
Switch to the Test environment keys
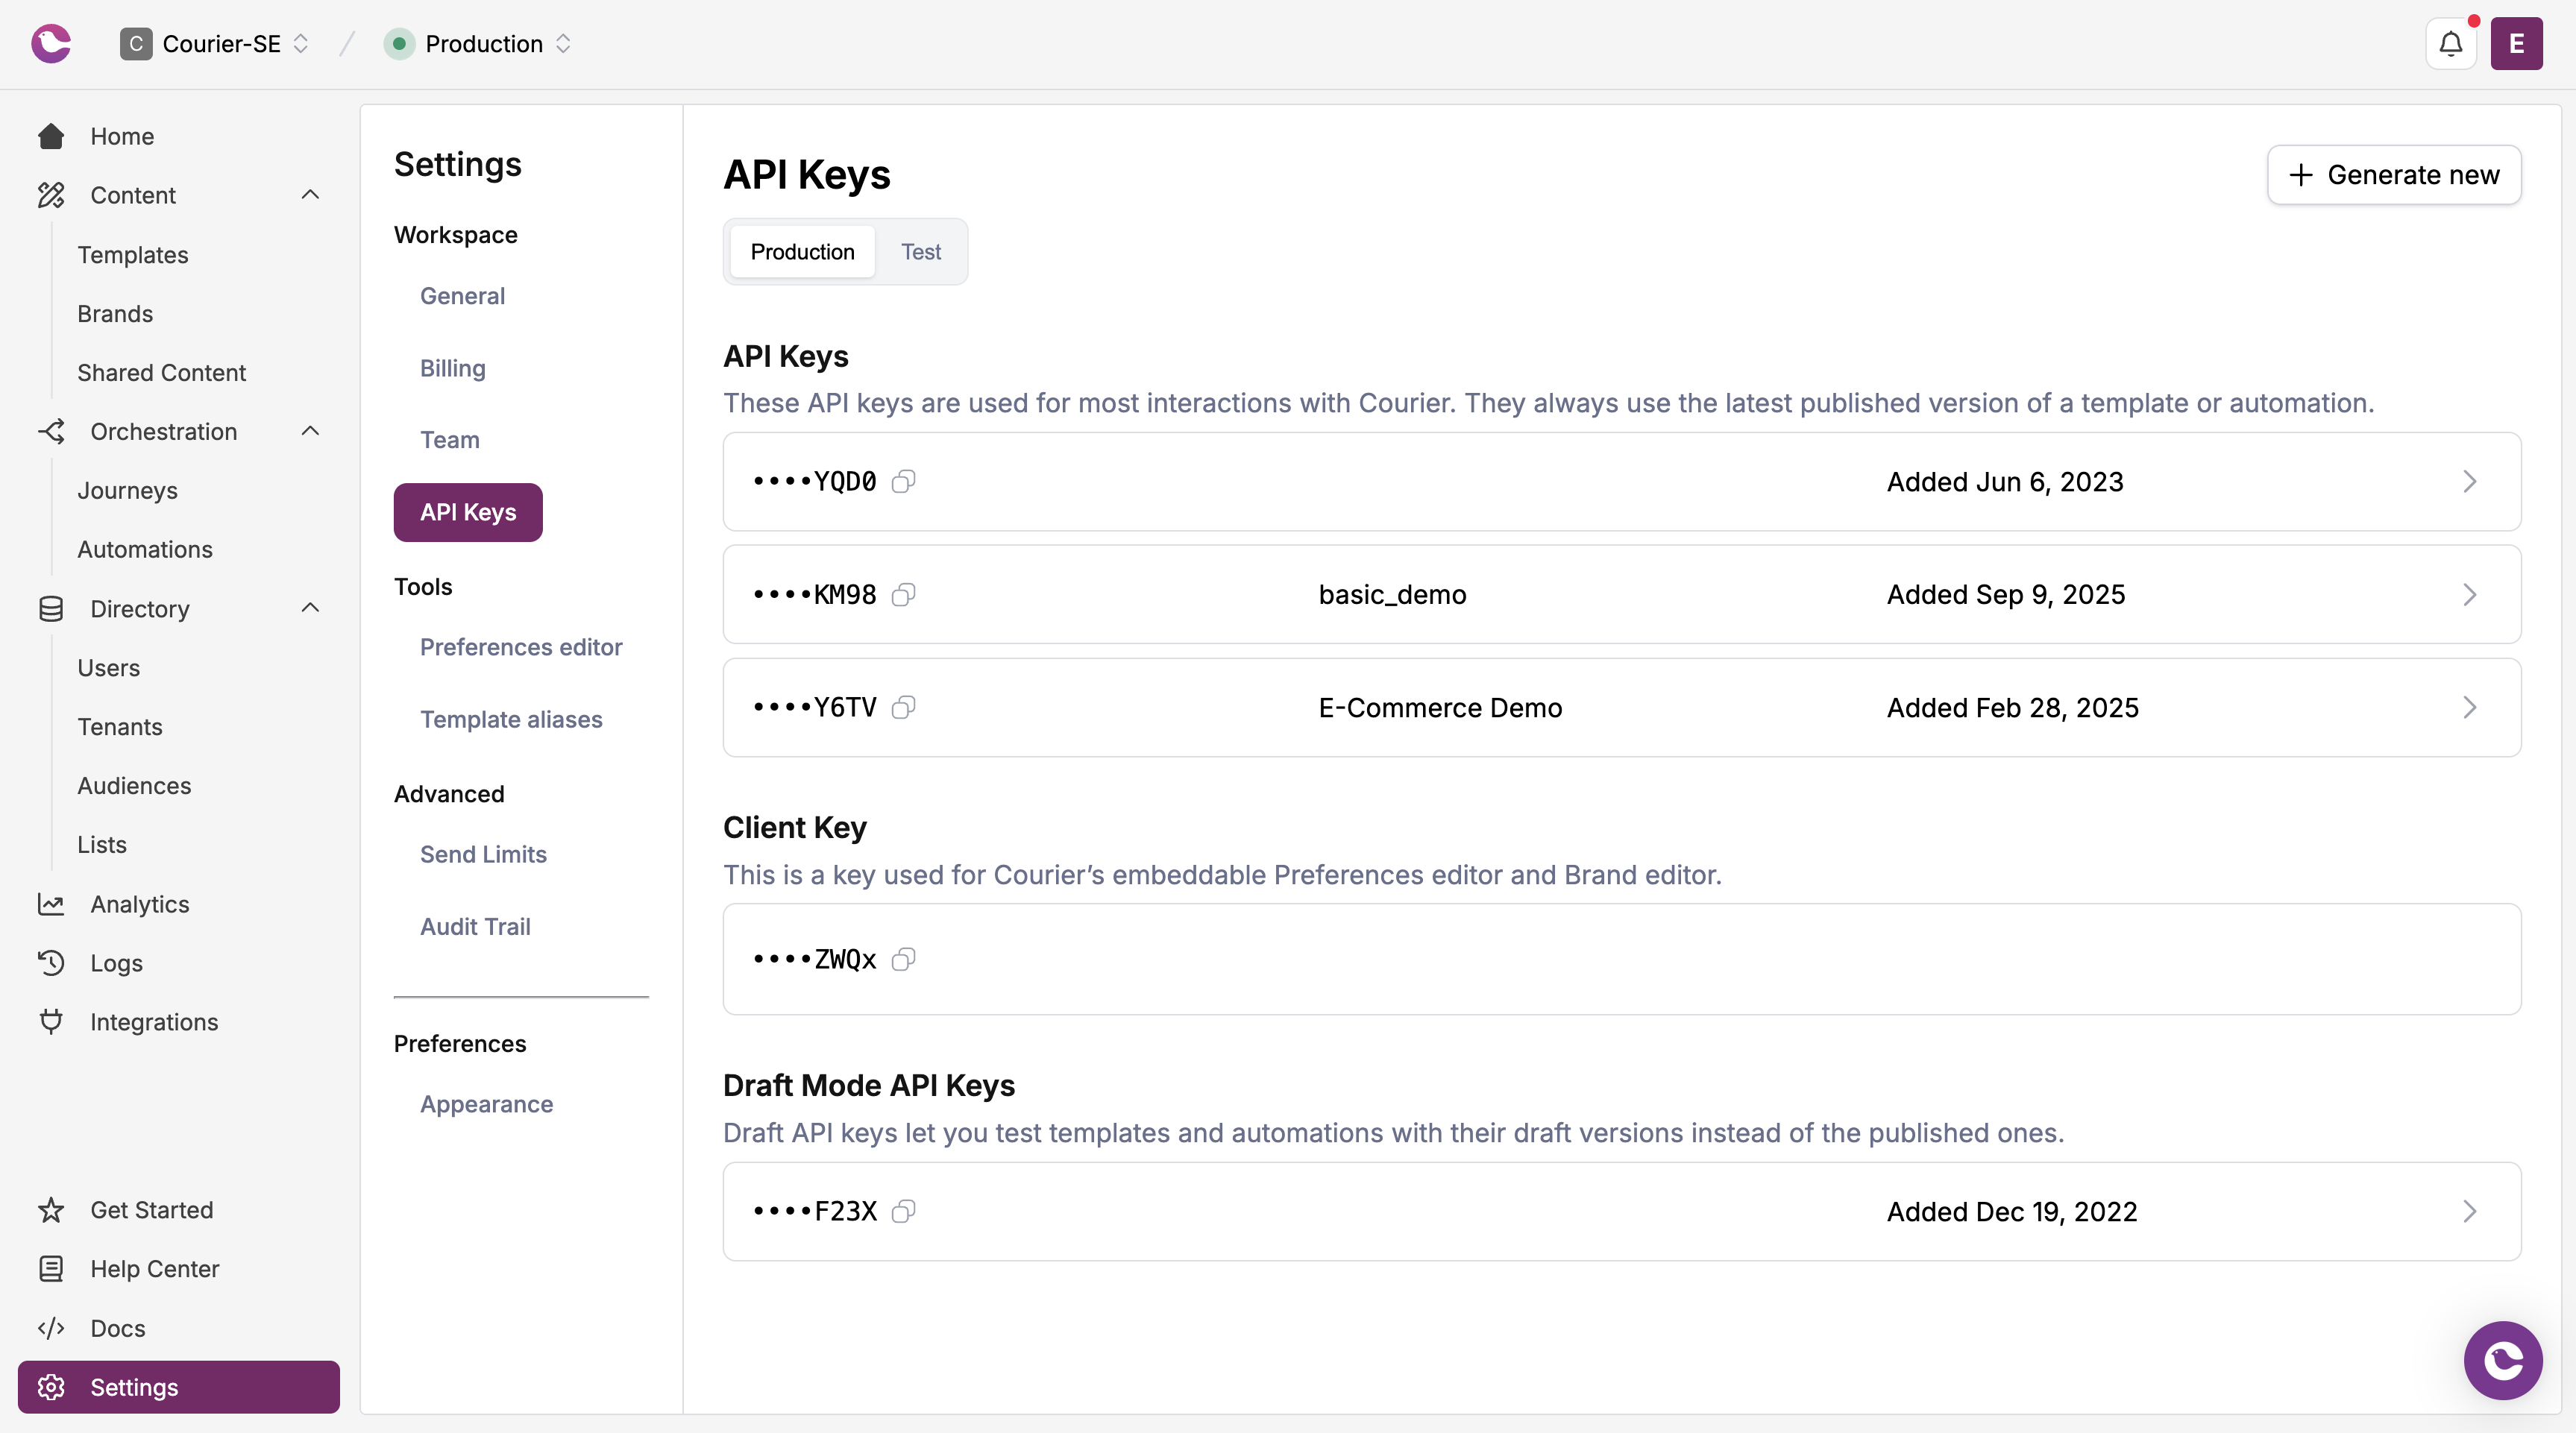[921, 251]
